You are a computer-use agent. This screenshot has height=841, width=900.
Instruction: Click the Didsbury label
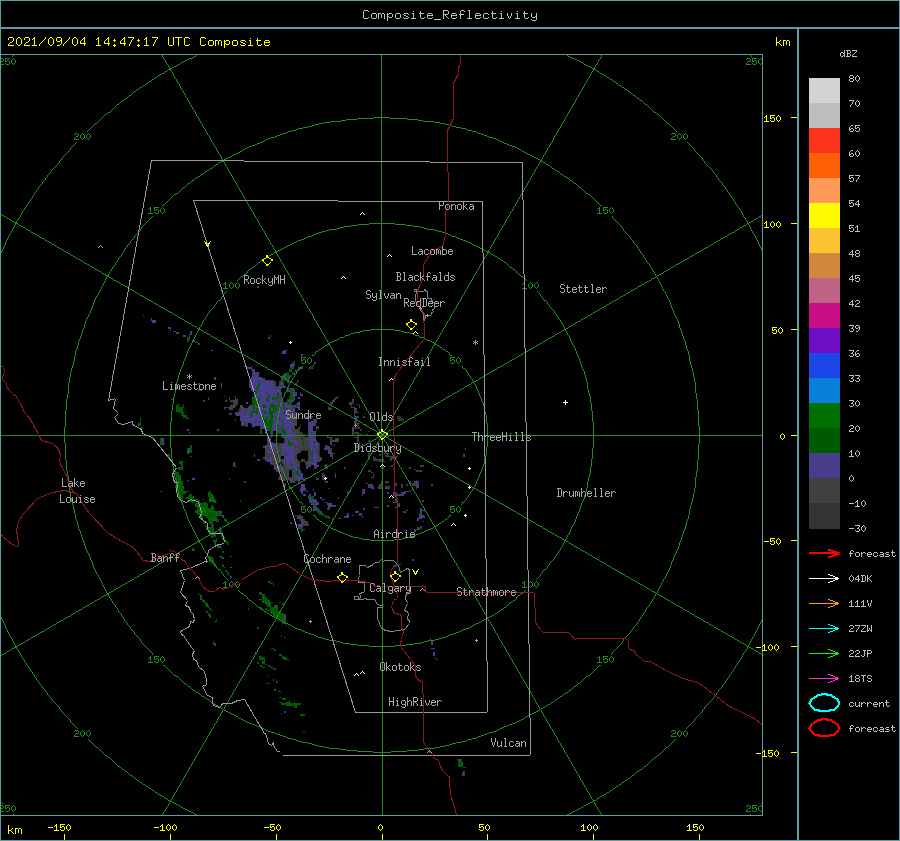pyautogui.click(x=377, y=448)
